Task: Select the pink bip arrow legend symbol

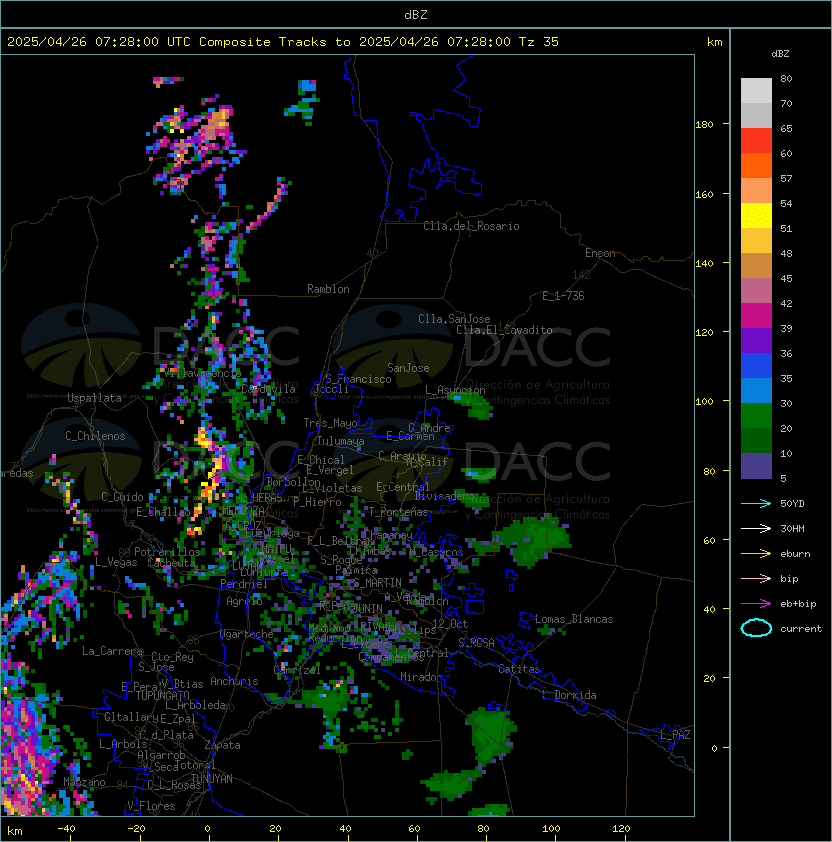Action: (x=756, y=578)
